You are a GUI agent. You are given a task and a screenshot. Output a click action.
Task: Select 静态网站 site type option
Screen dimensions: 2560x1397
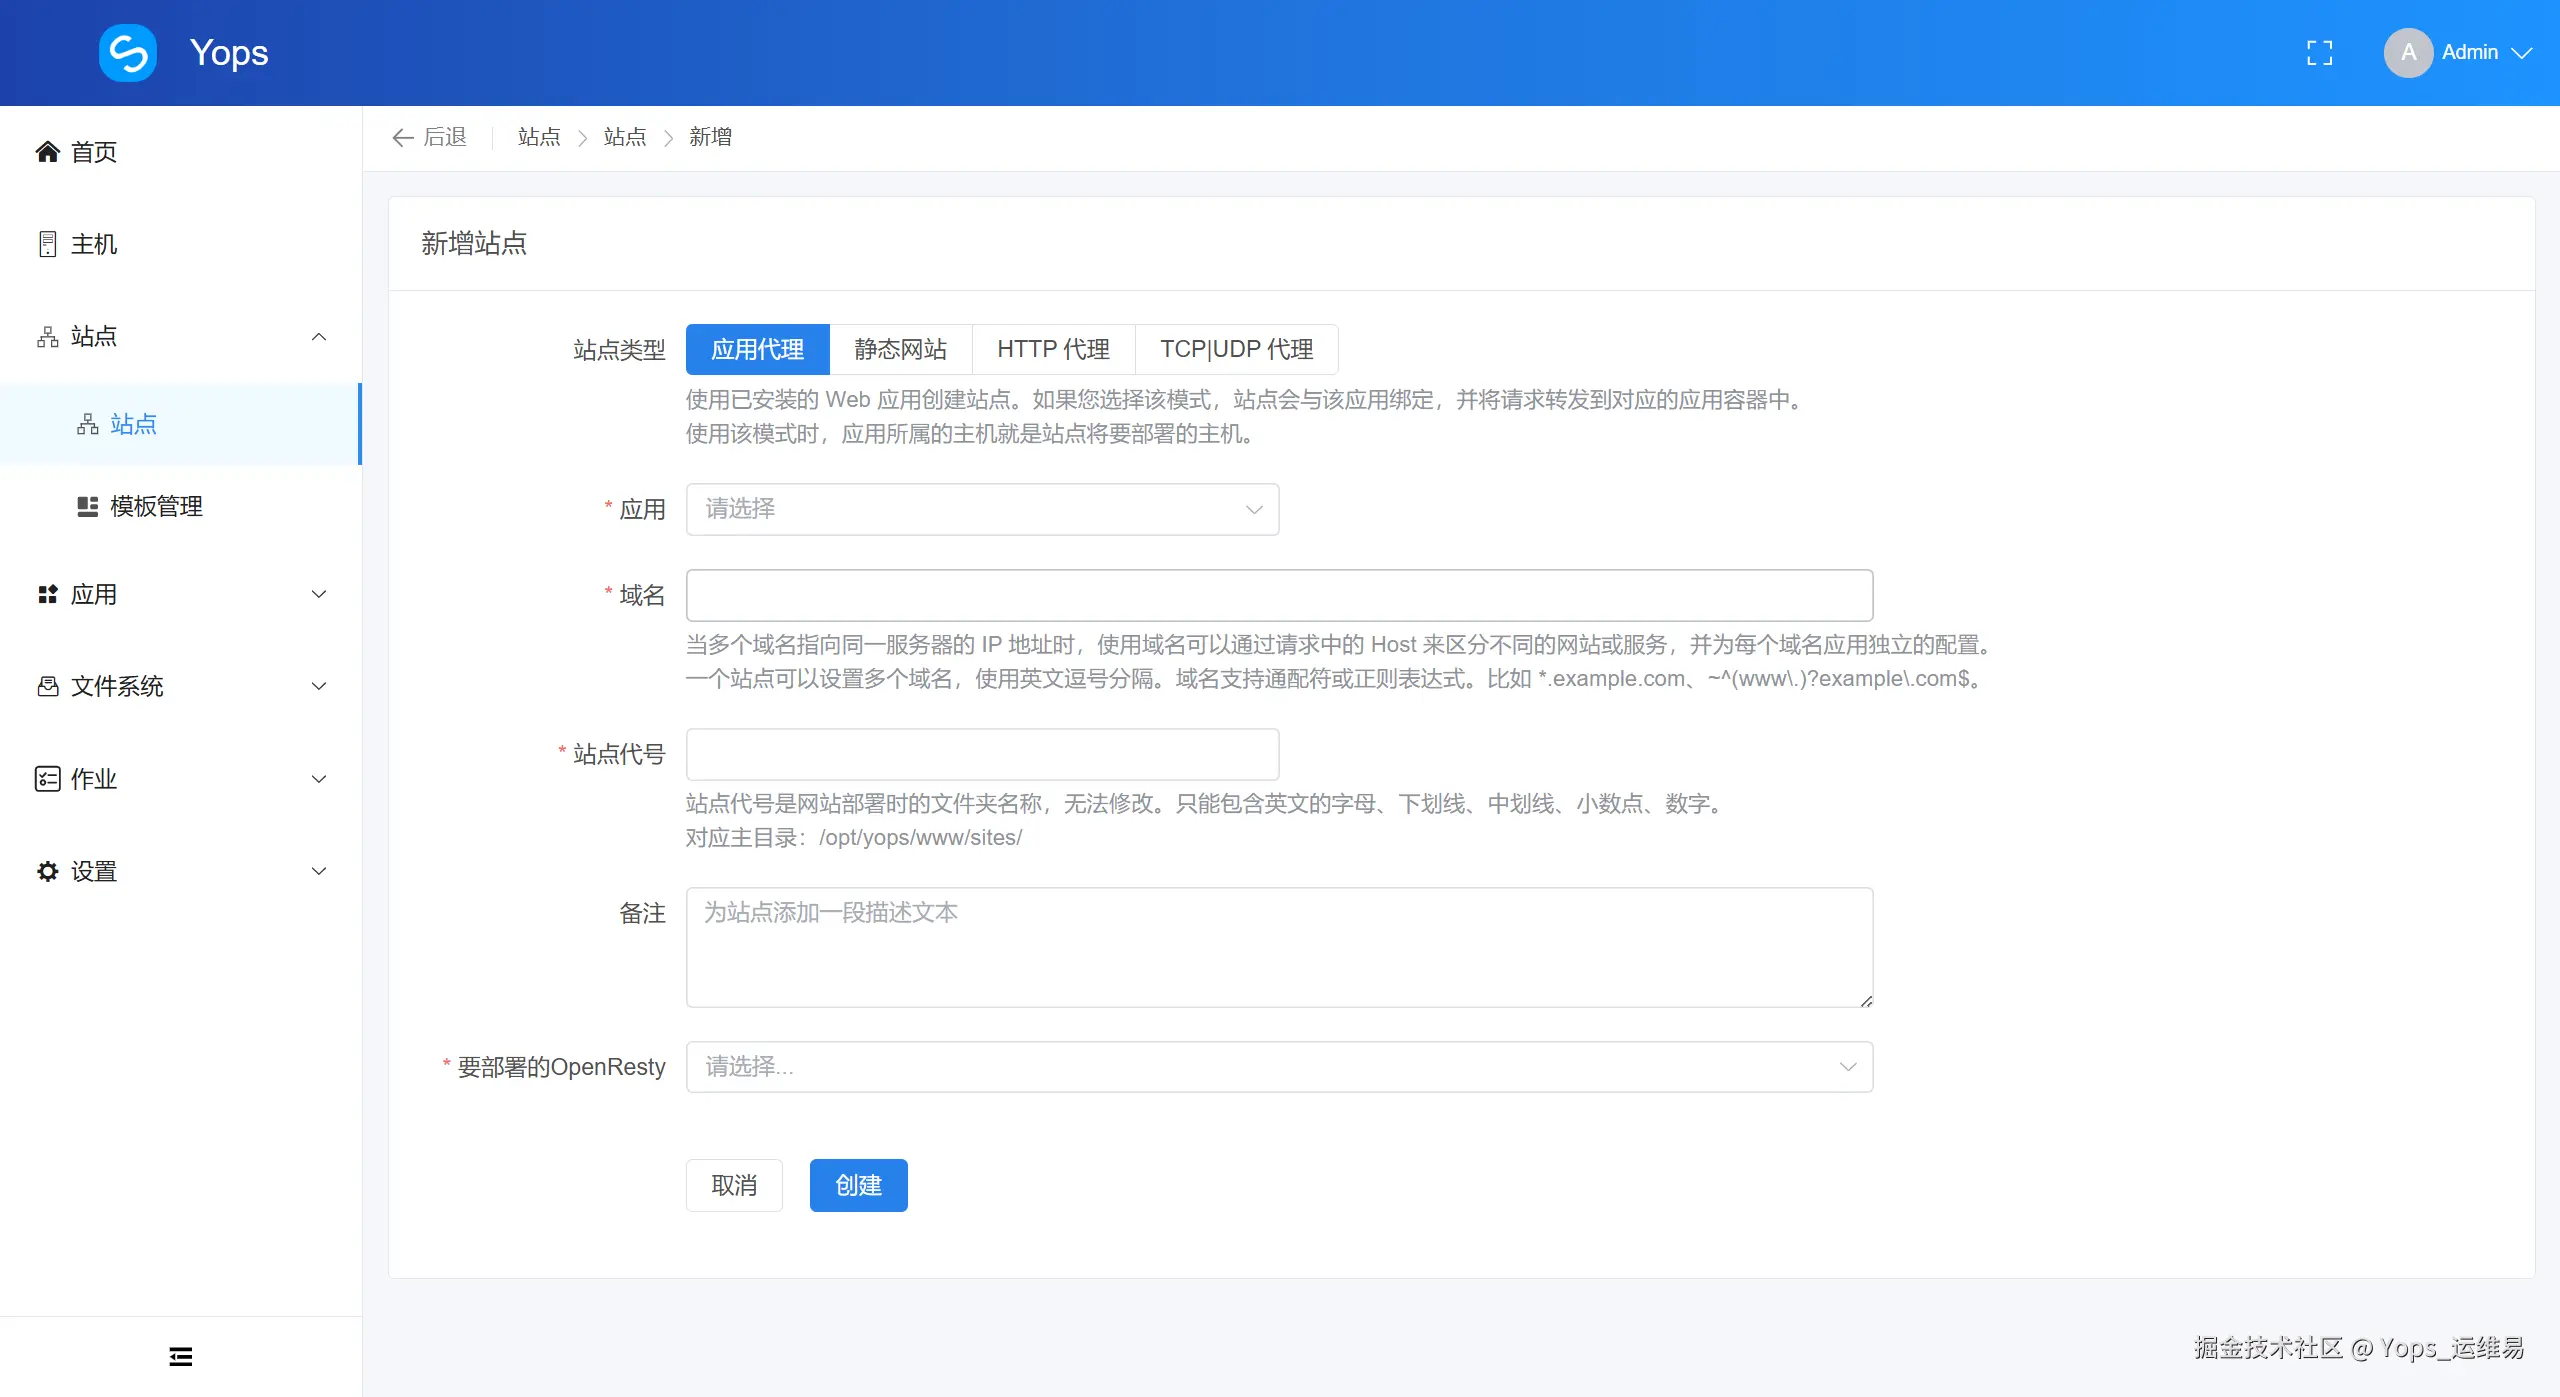pos(900,349)
